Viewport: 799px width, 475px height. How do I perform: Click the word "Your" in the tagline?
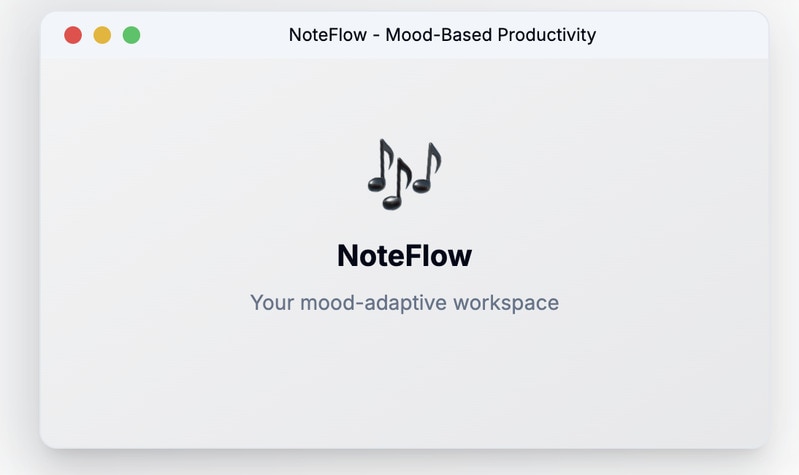click(x=272, y=302)
